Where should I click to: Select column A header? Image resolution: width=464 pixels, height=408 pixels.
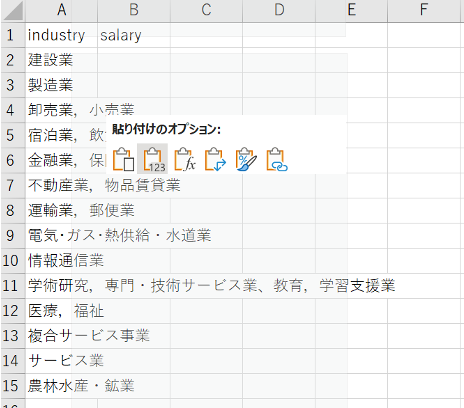(61, 10)
